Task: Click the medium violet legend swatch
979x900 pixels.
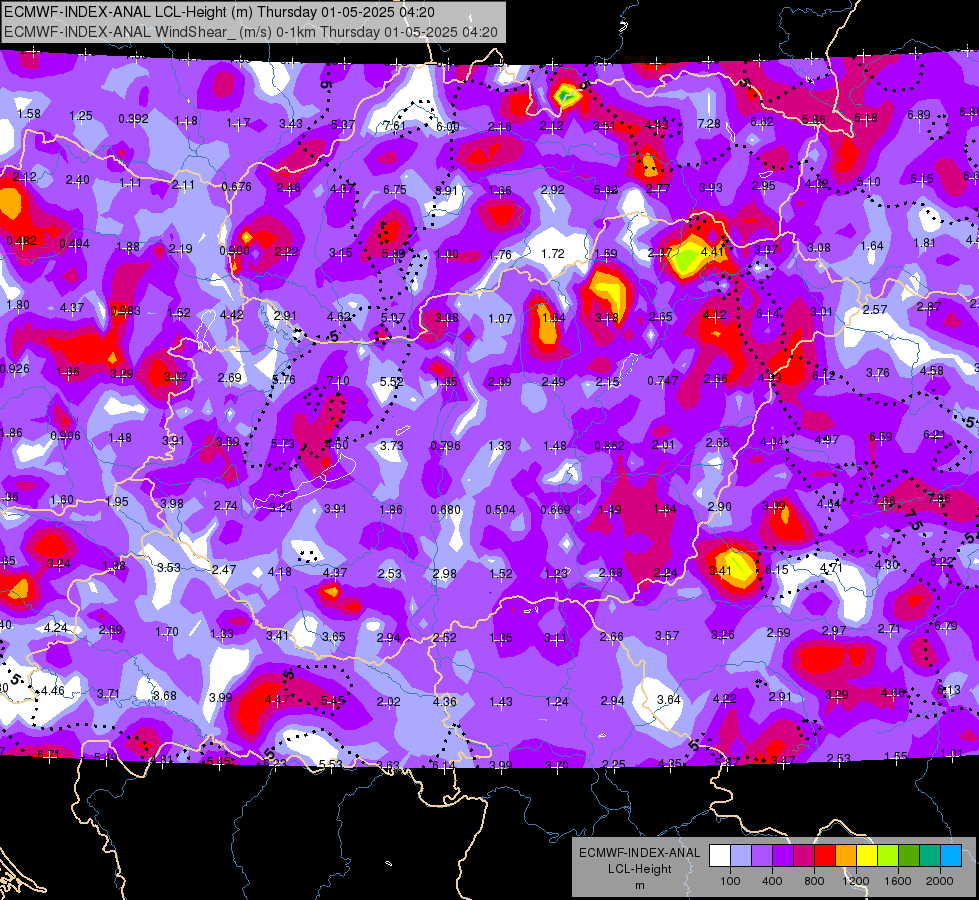Action: click(762, 856)
